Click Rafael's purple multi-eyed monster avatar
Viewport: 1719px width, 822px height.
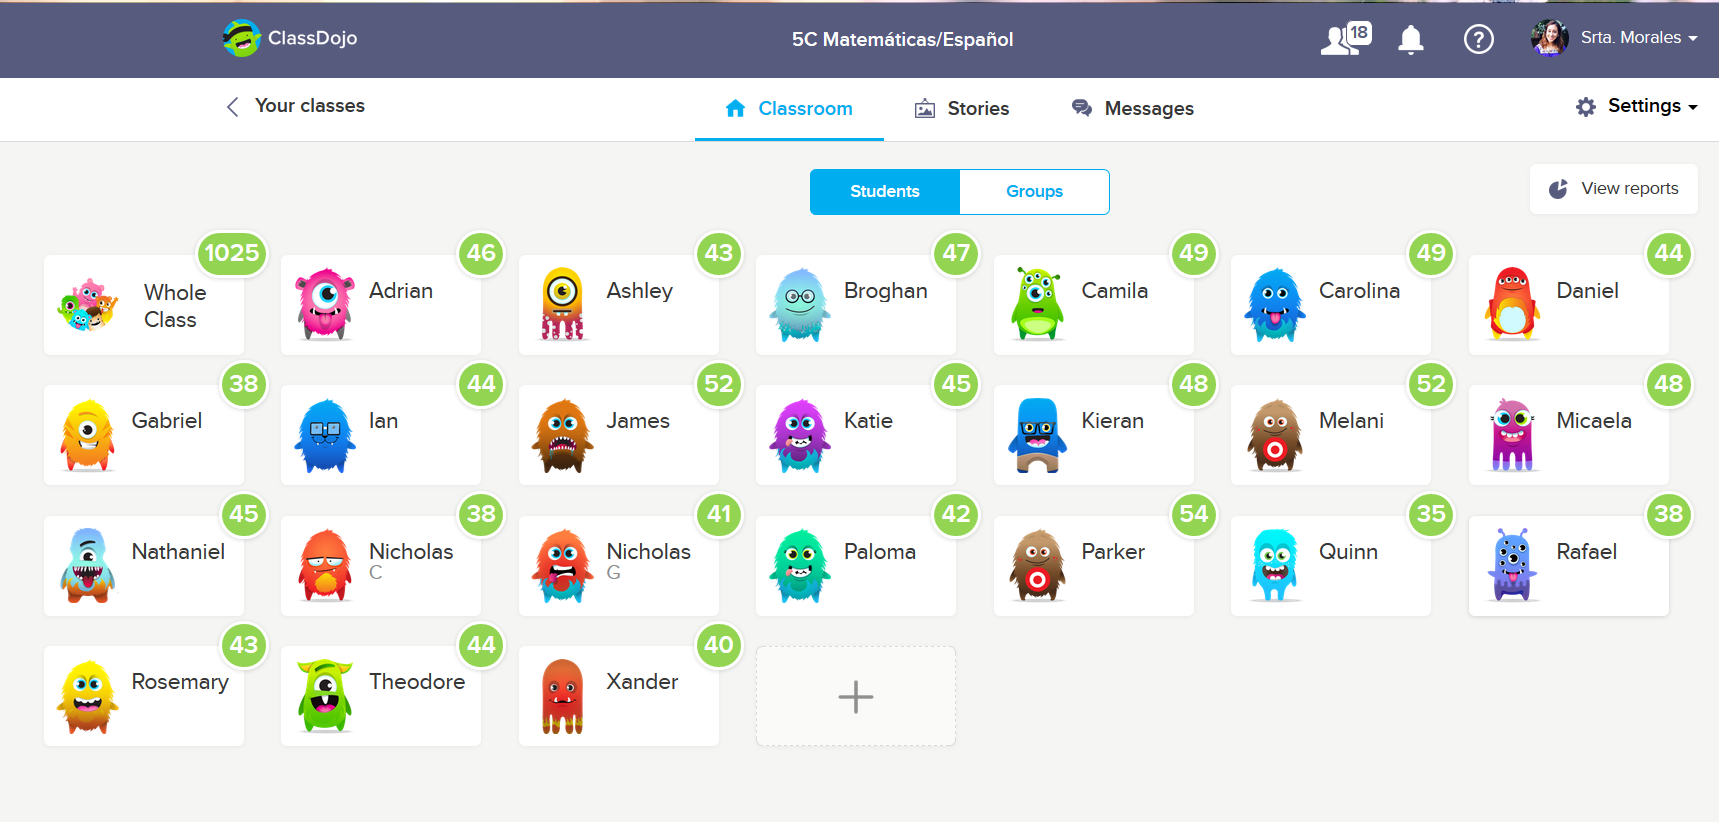[1513, 566]
